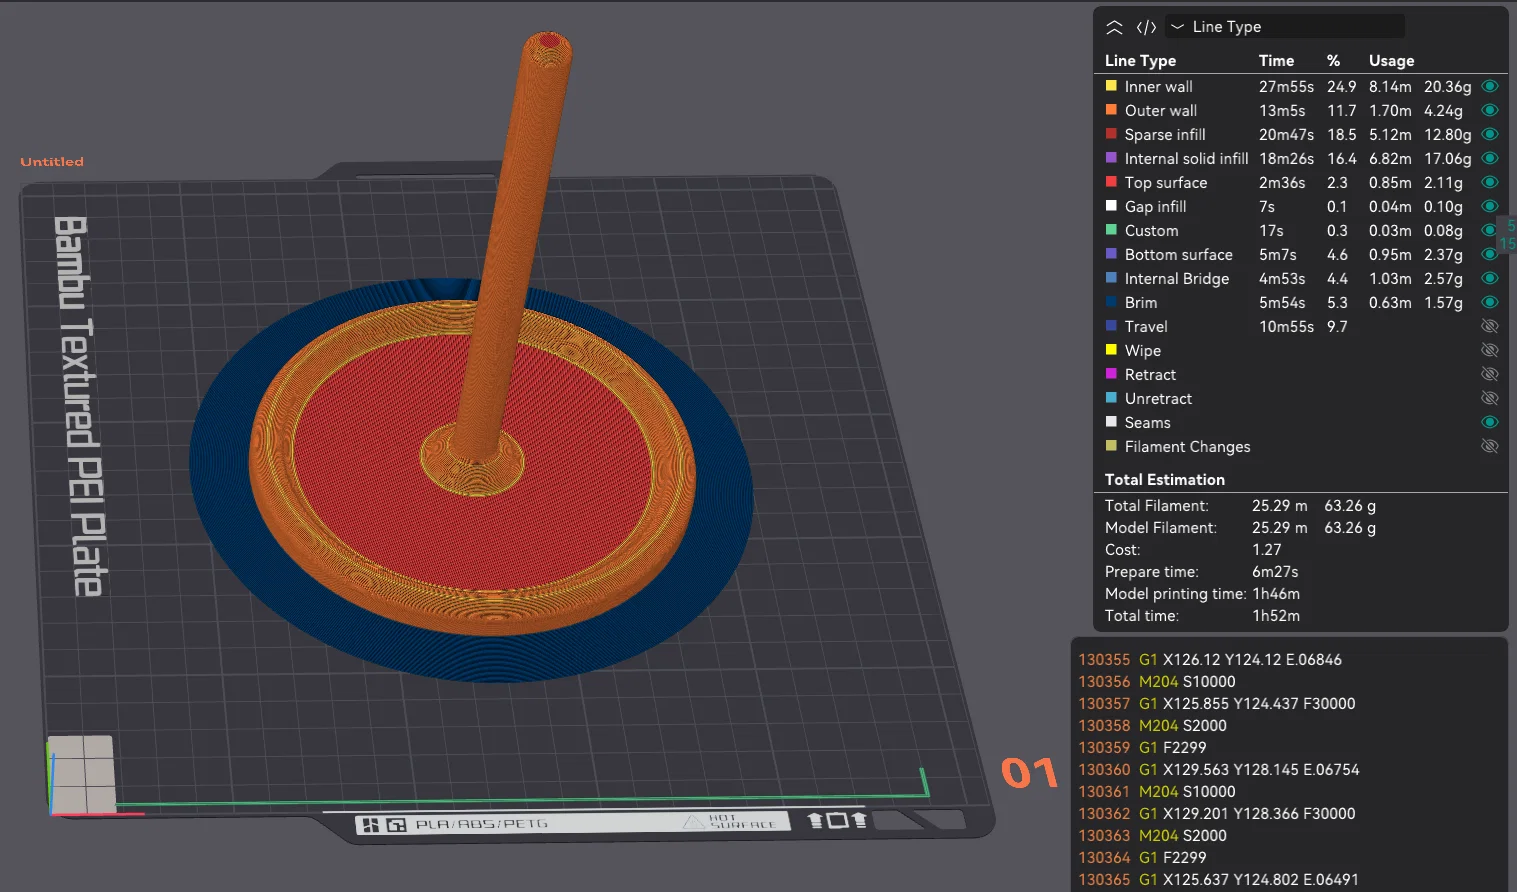Hide the Seams markers
Viewport: 1517px width, 892px height.
pos(1489,423)
